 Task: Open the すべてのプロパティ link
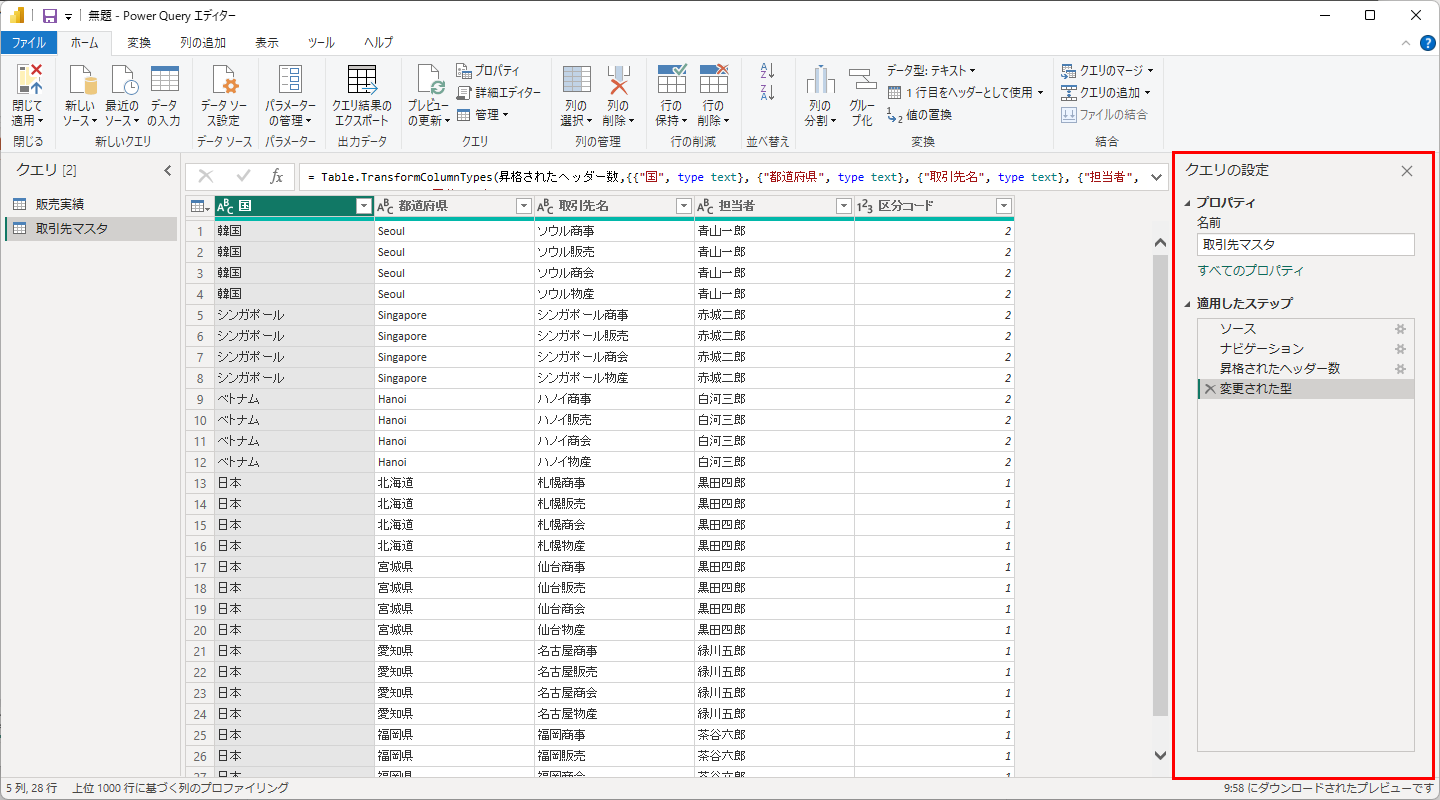click(x=1250, y=271)
